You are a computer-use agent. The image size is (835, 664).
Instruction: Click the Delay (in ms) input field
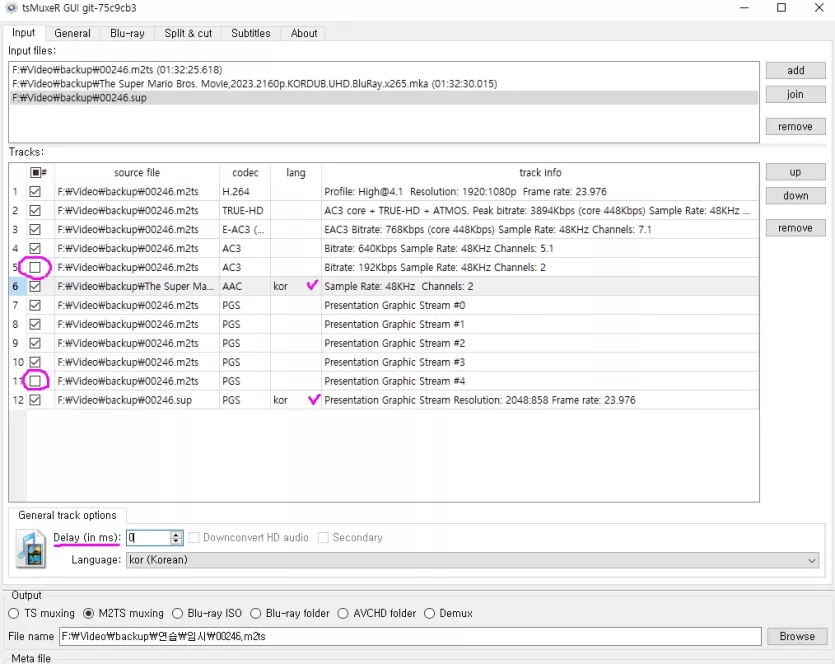point(149,538)
